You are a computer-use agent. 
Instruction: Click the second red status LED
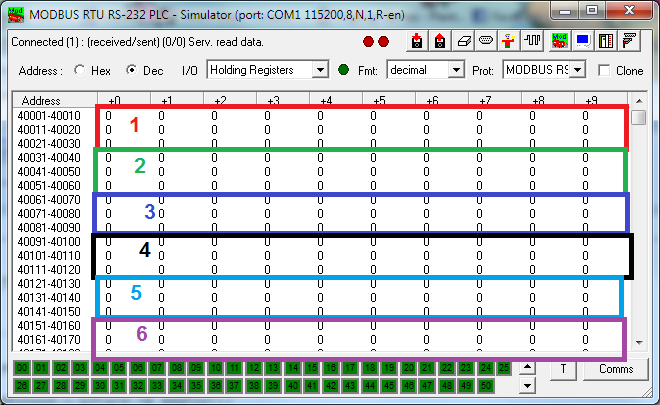(x=383, y=42)
